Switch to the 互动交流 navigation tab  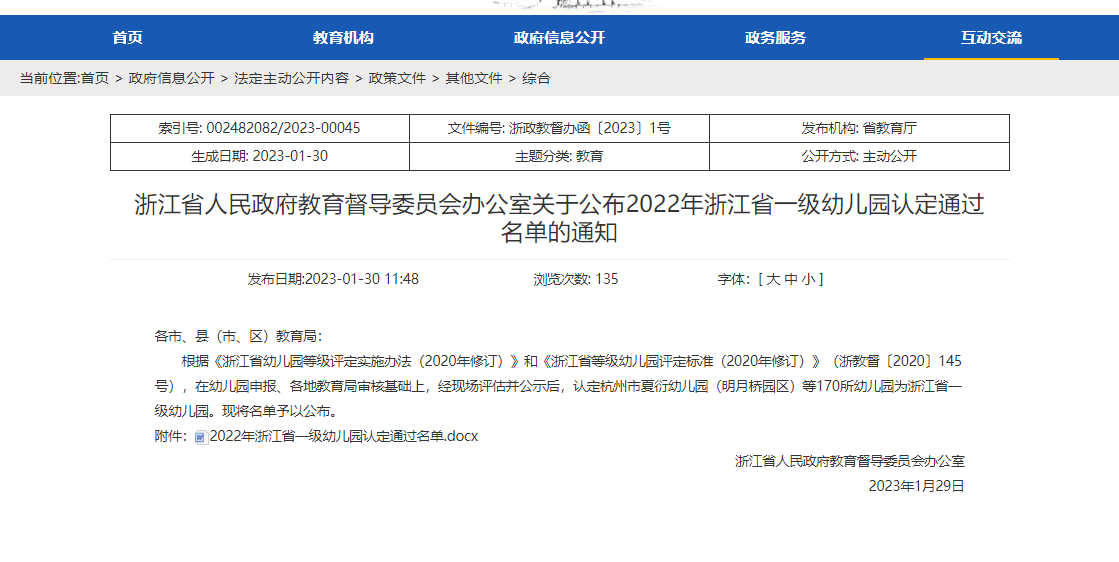click(991, 38)
